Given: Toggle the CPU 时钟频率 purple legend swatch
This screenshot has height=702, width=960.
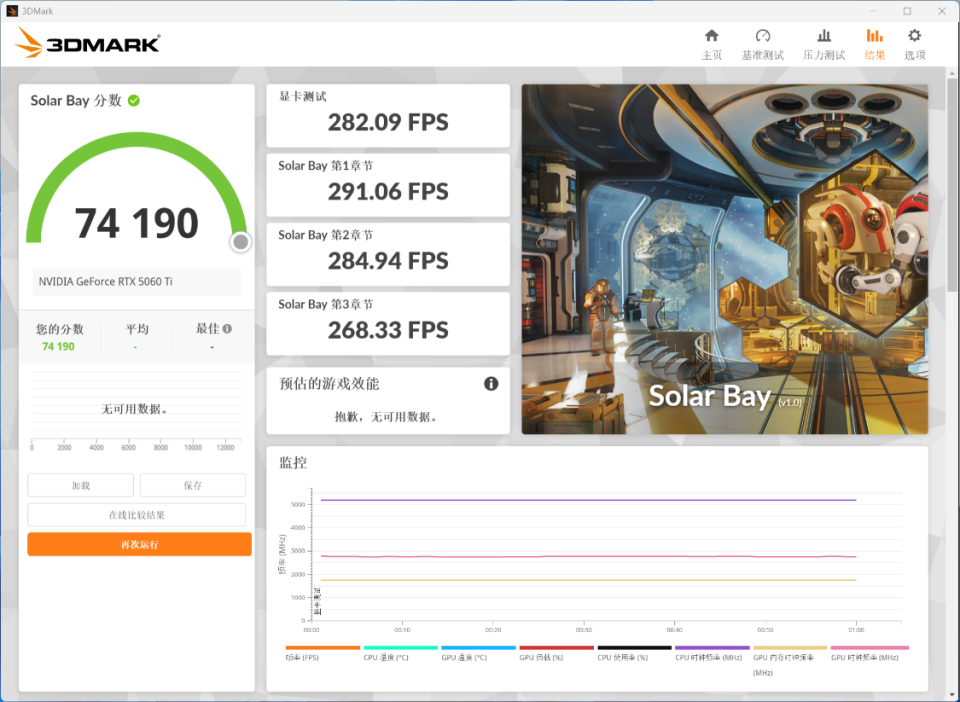Looking at the screenshot, I should click(712, 648).
